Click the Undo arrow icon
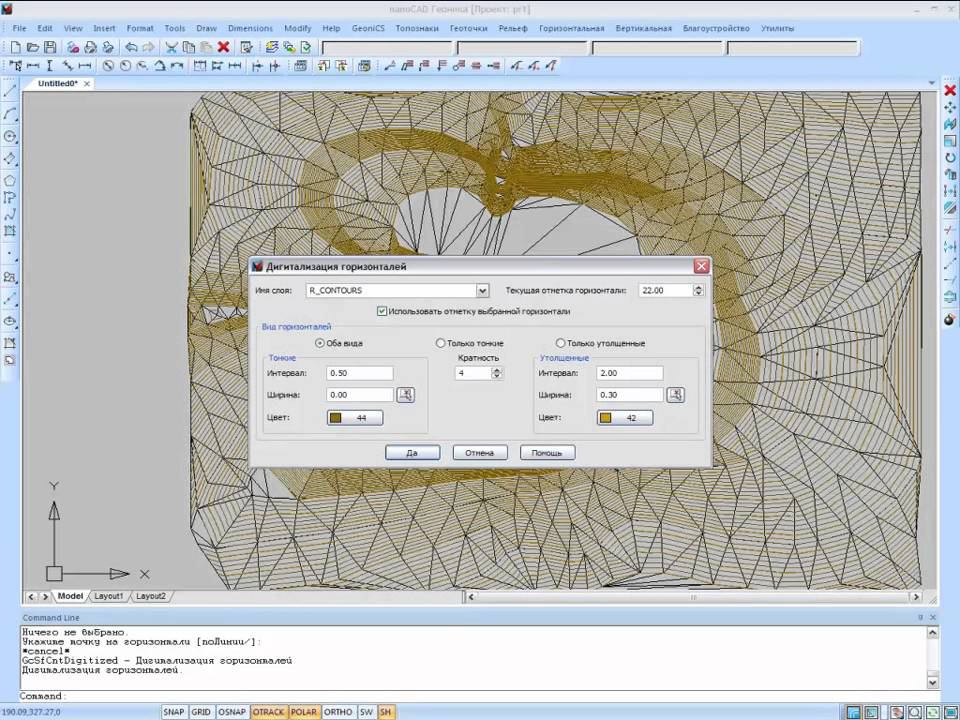Screen dimensions: 960x720 pos(130,47)
